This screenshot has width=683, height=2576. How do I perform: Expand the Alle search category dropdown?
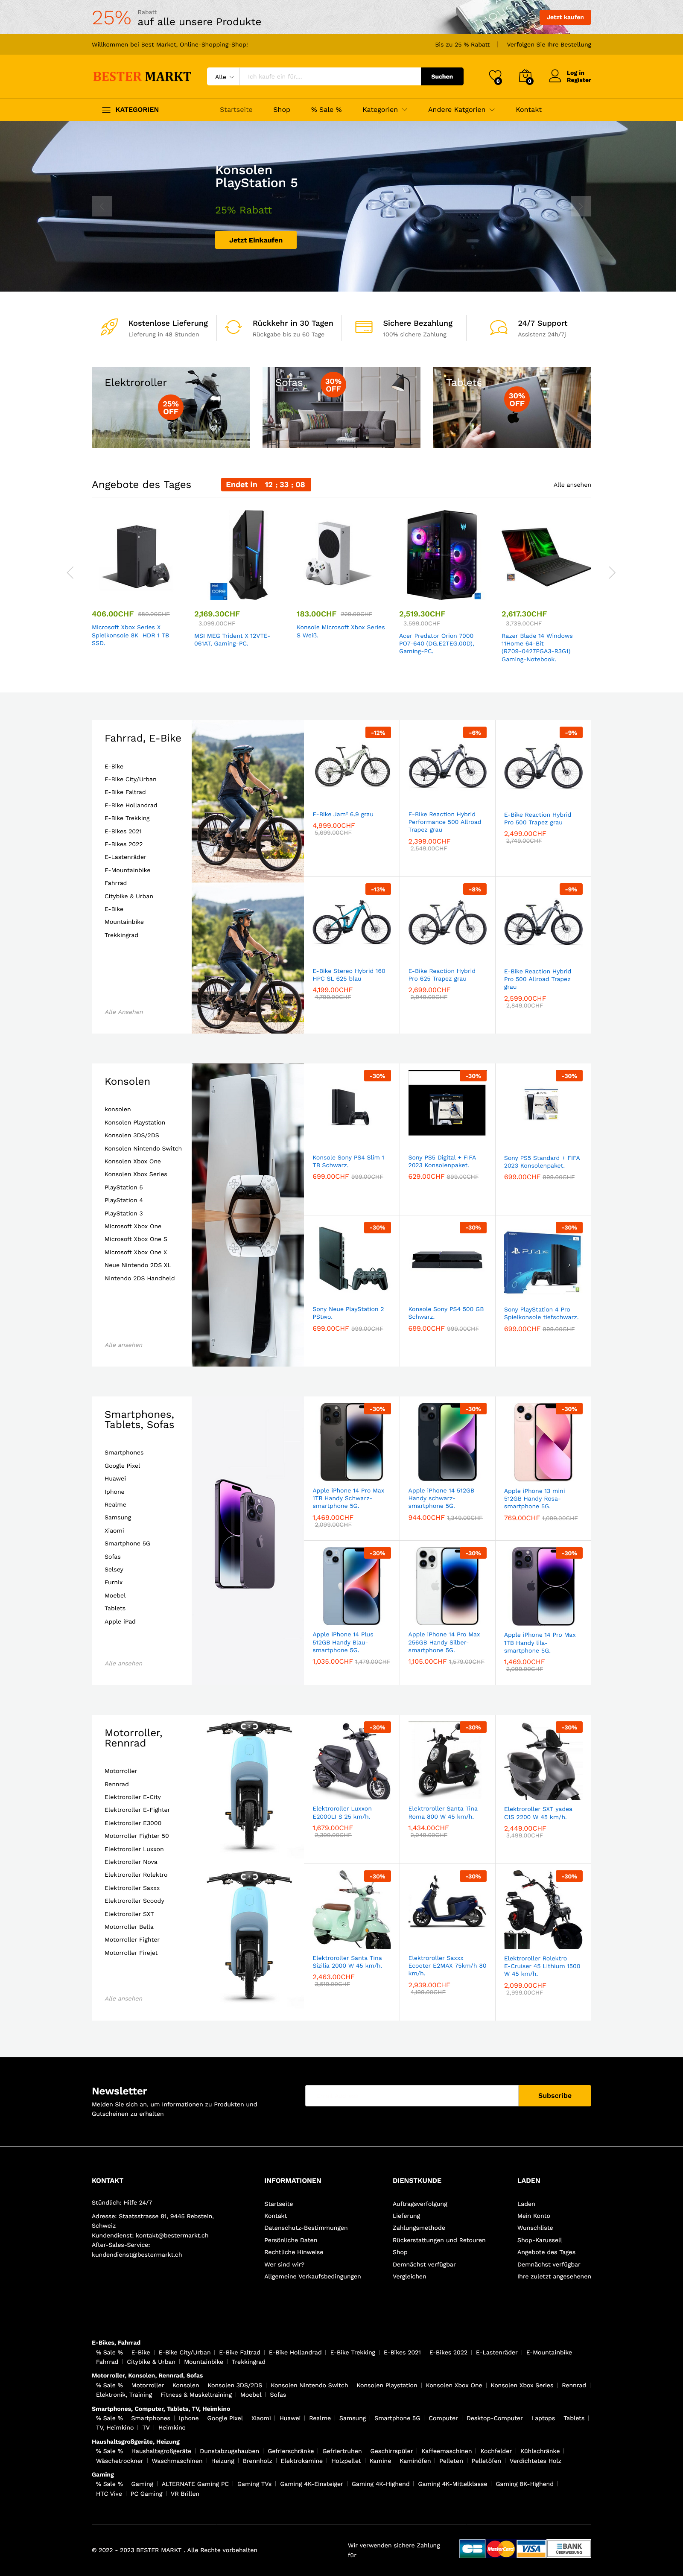coord(223,77)
